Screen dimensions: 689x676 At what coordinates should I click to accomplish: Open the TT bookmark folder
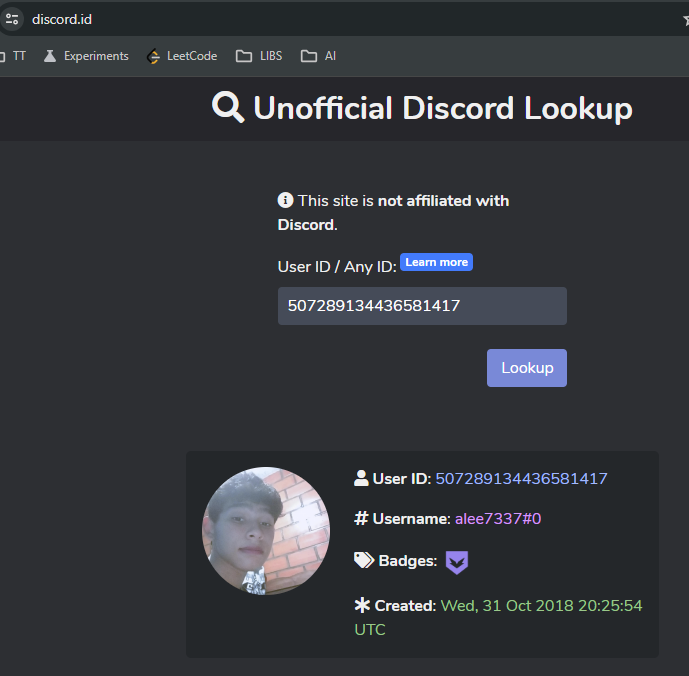point(13,56)
